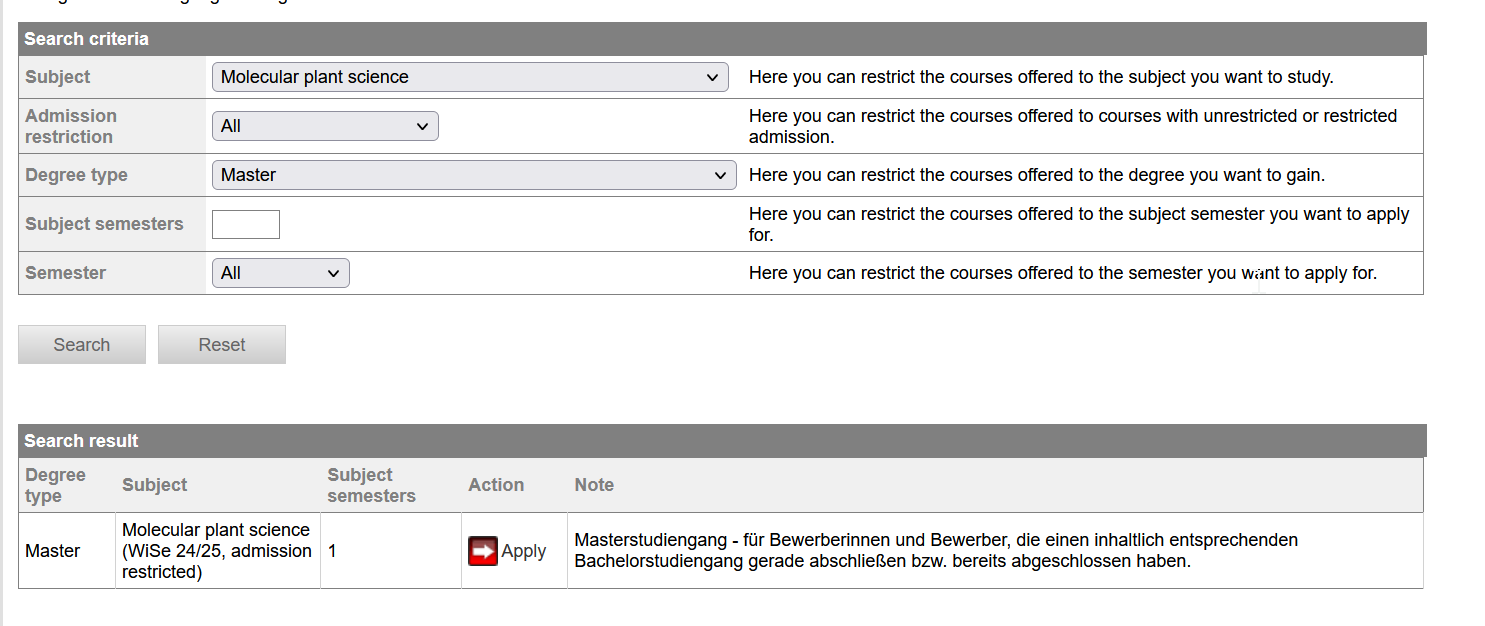
Task: Click the red arrow Apply icon
Action: (482, 550)
